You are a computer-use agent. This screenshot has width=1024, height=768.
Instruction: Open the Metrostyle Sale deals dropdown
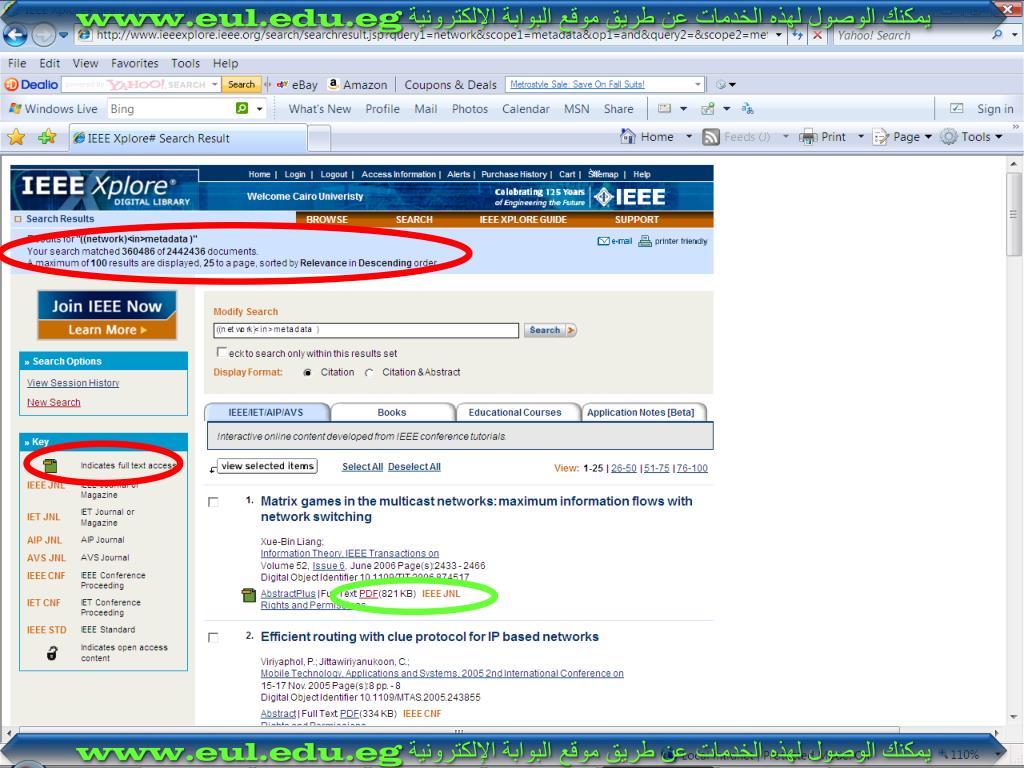coord(697,84)
